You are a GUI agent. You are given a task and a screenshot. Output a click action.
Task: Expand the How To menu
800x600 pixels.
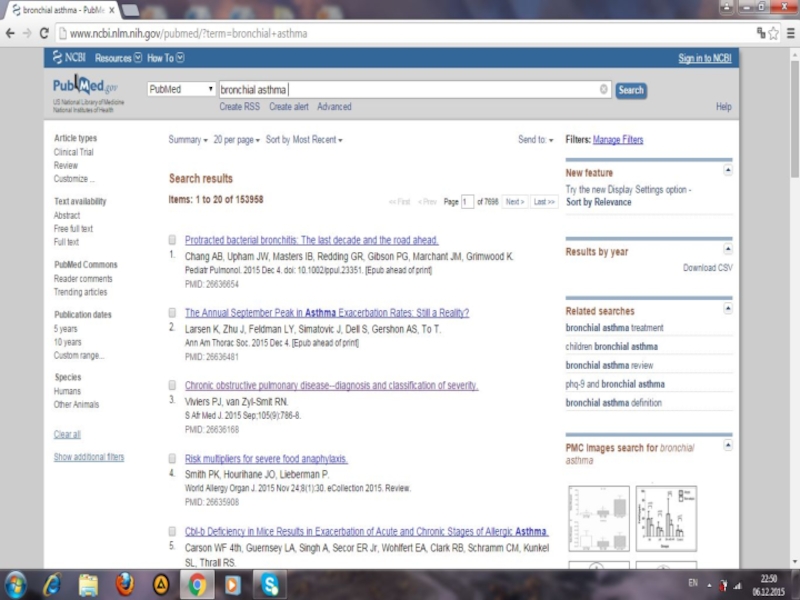coord(165,58)
